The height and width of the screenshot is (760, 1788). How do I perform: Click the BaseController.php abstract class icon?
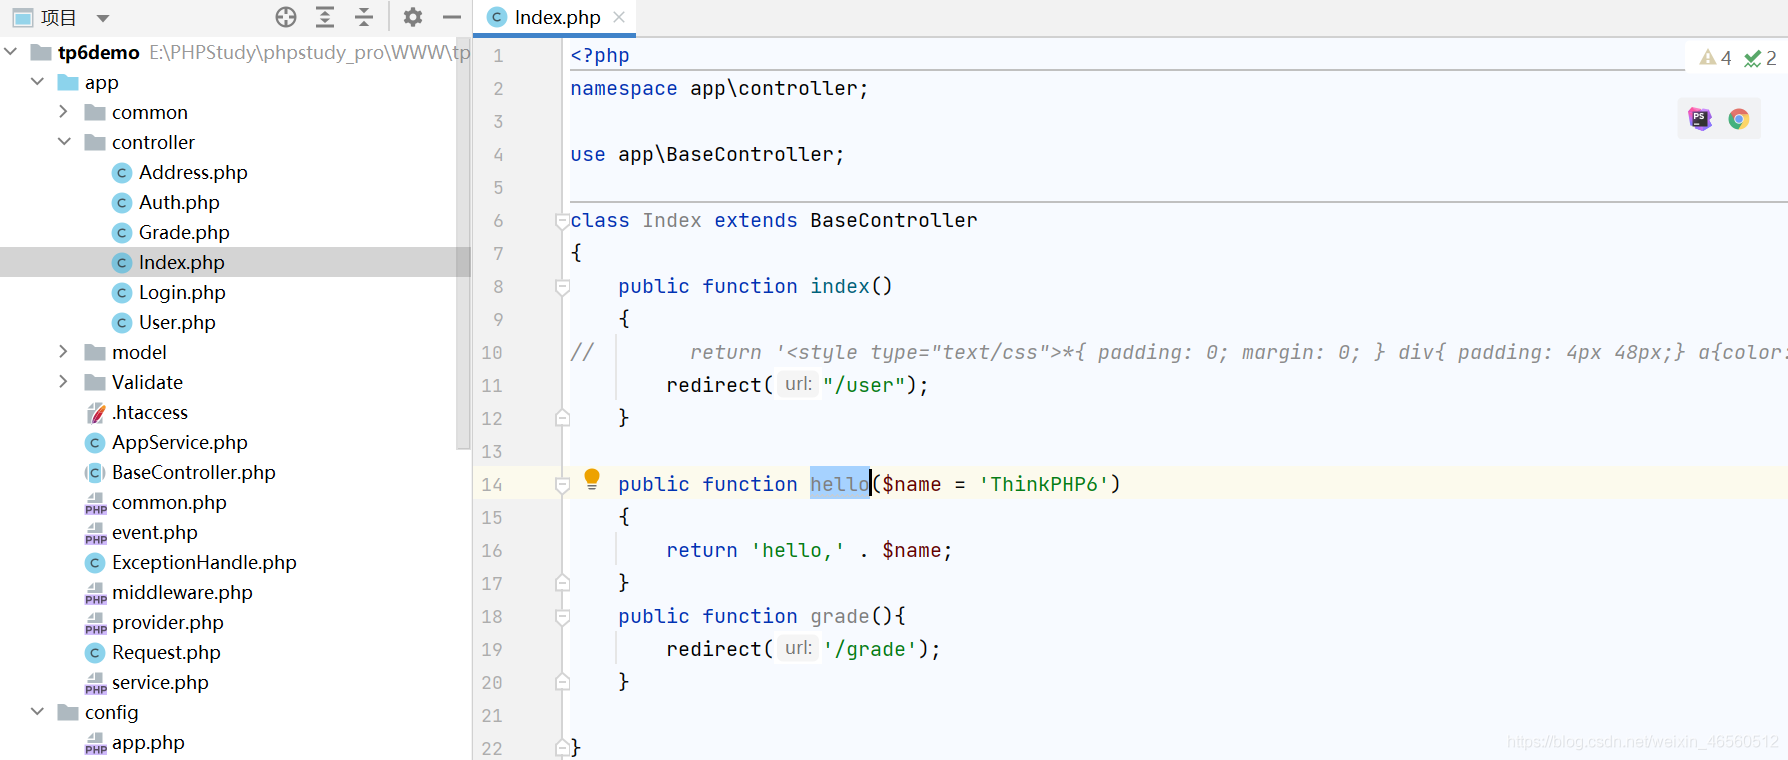(95, 472)
